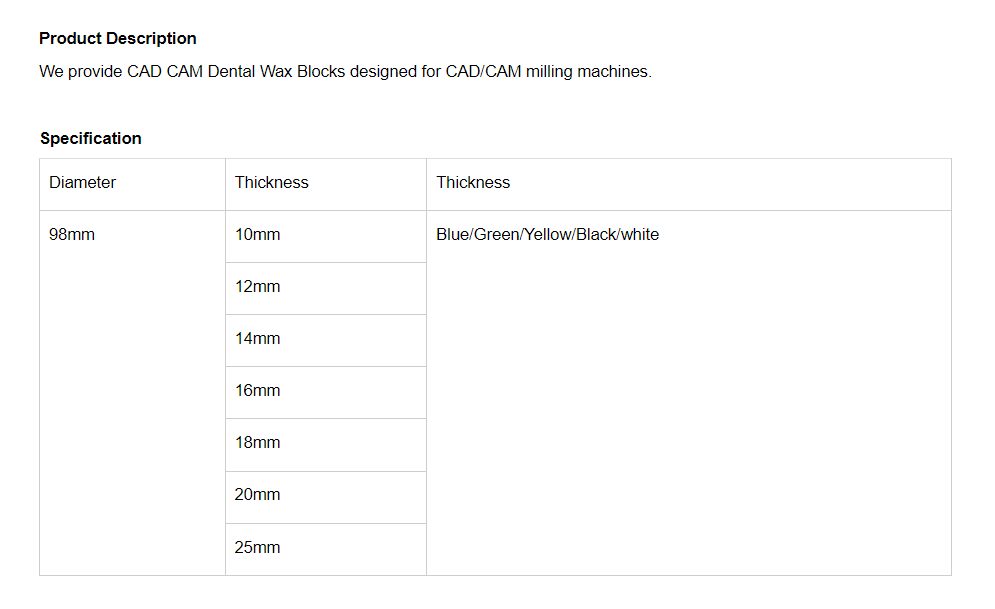Select the 20mm thickness row
This screenshot has height=609, width=995.
point(258,495)
